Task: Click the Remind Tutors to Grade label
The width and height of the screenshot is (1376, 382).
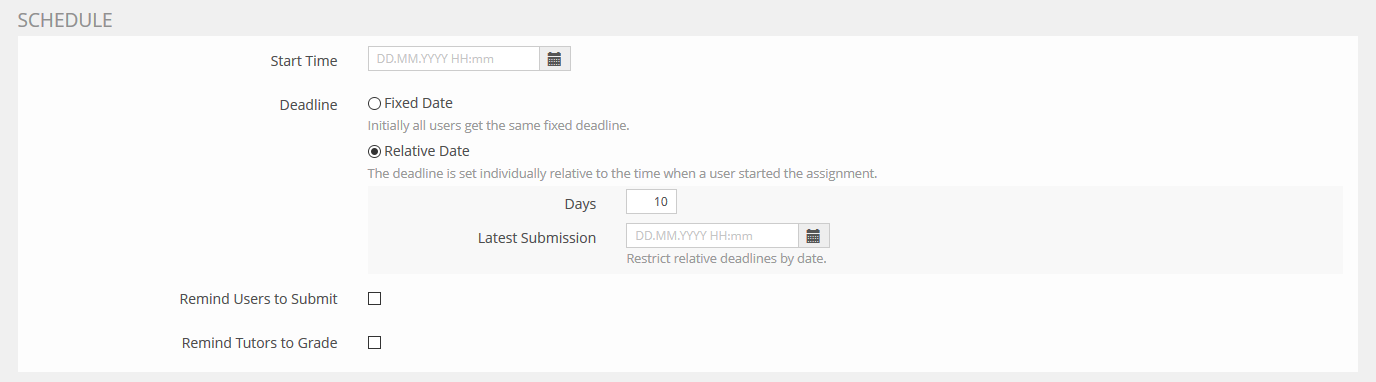Action: 259,343
